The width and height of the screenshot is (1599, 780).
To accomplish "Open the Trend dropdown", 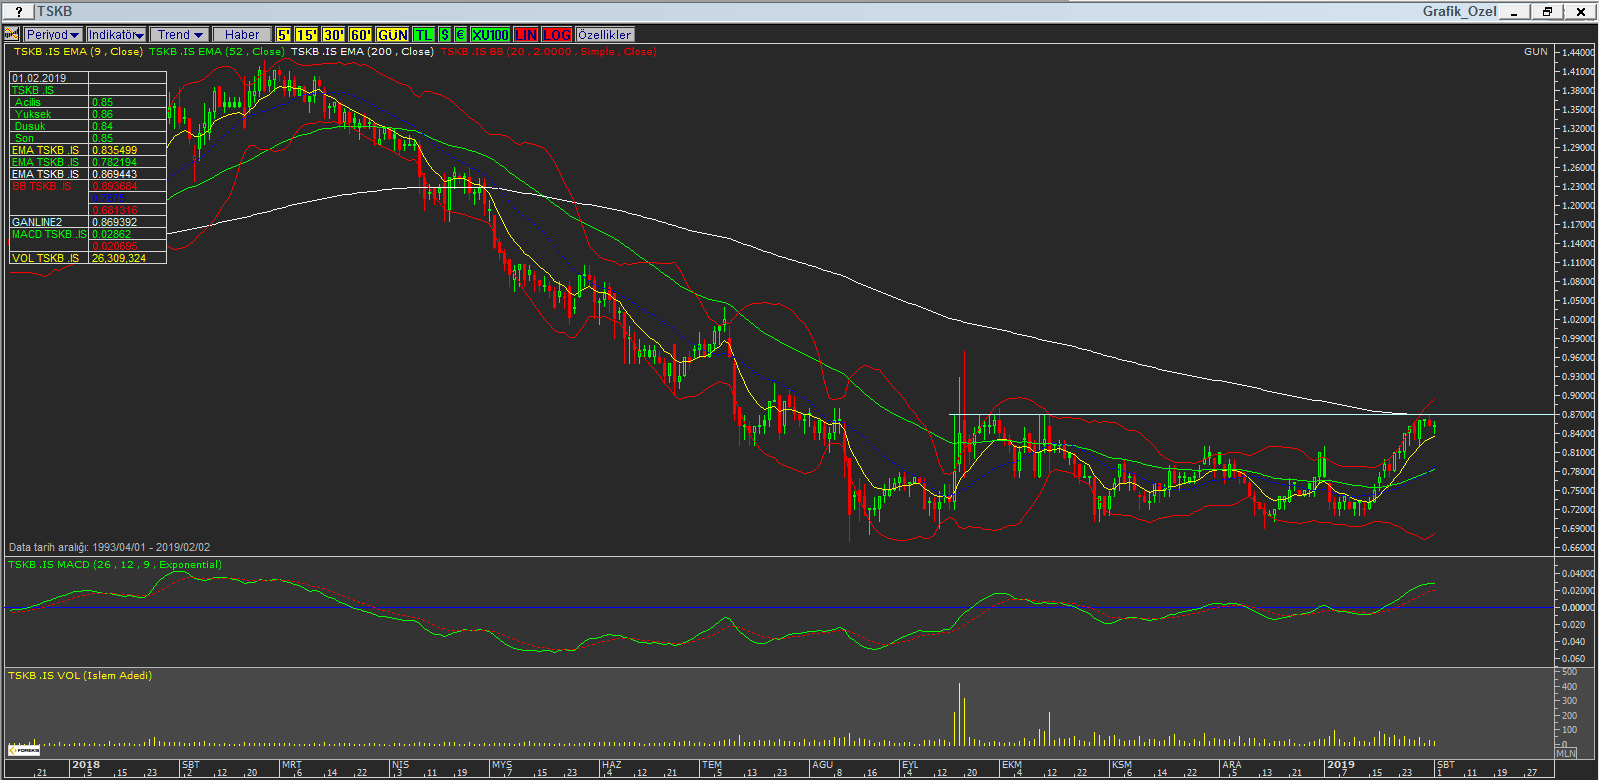I will point(180,34).
